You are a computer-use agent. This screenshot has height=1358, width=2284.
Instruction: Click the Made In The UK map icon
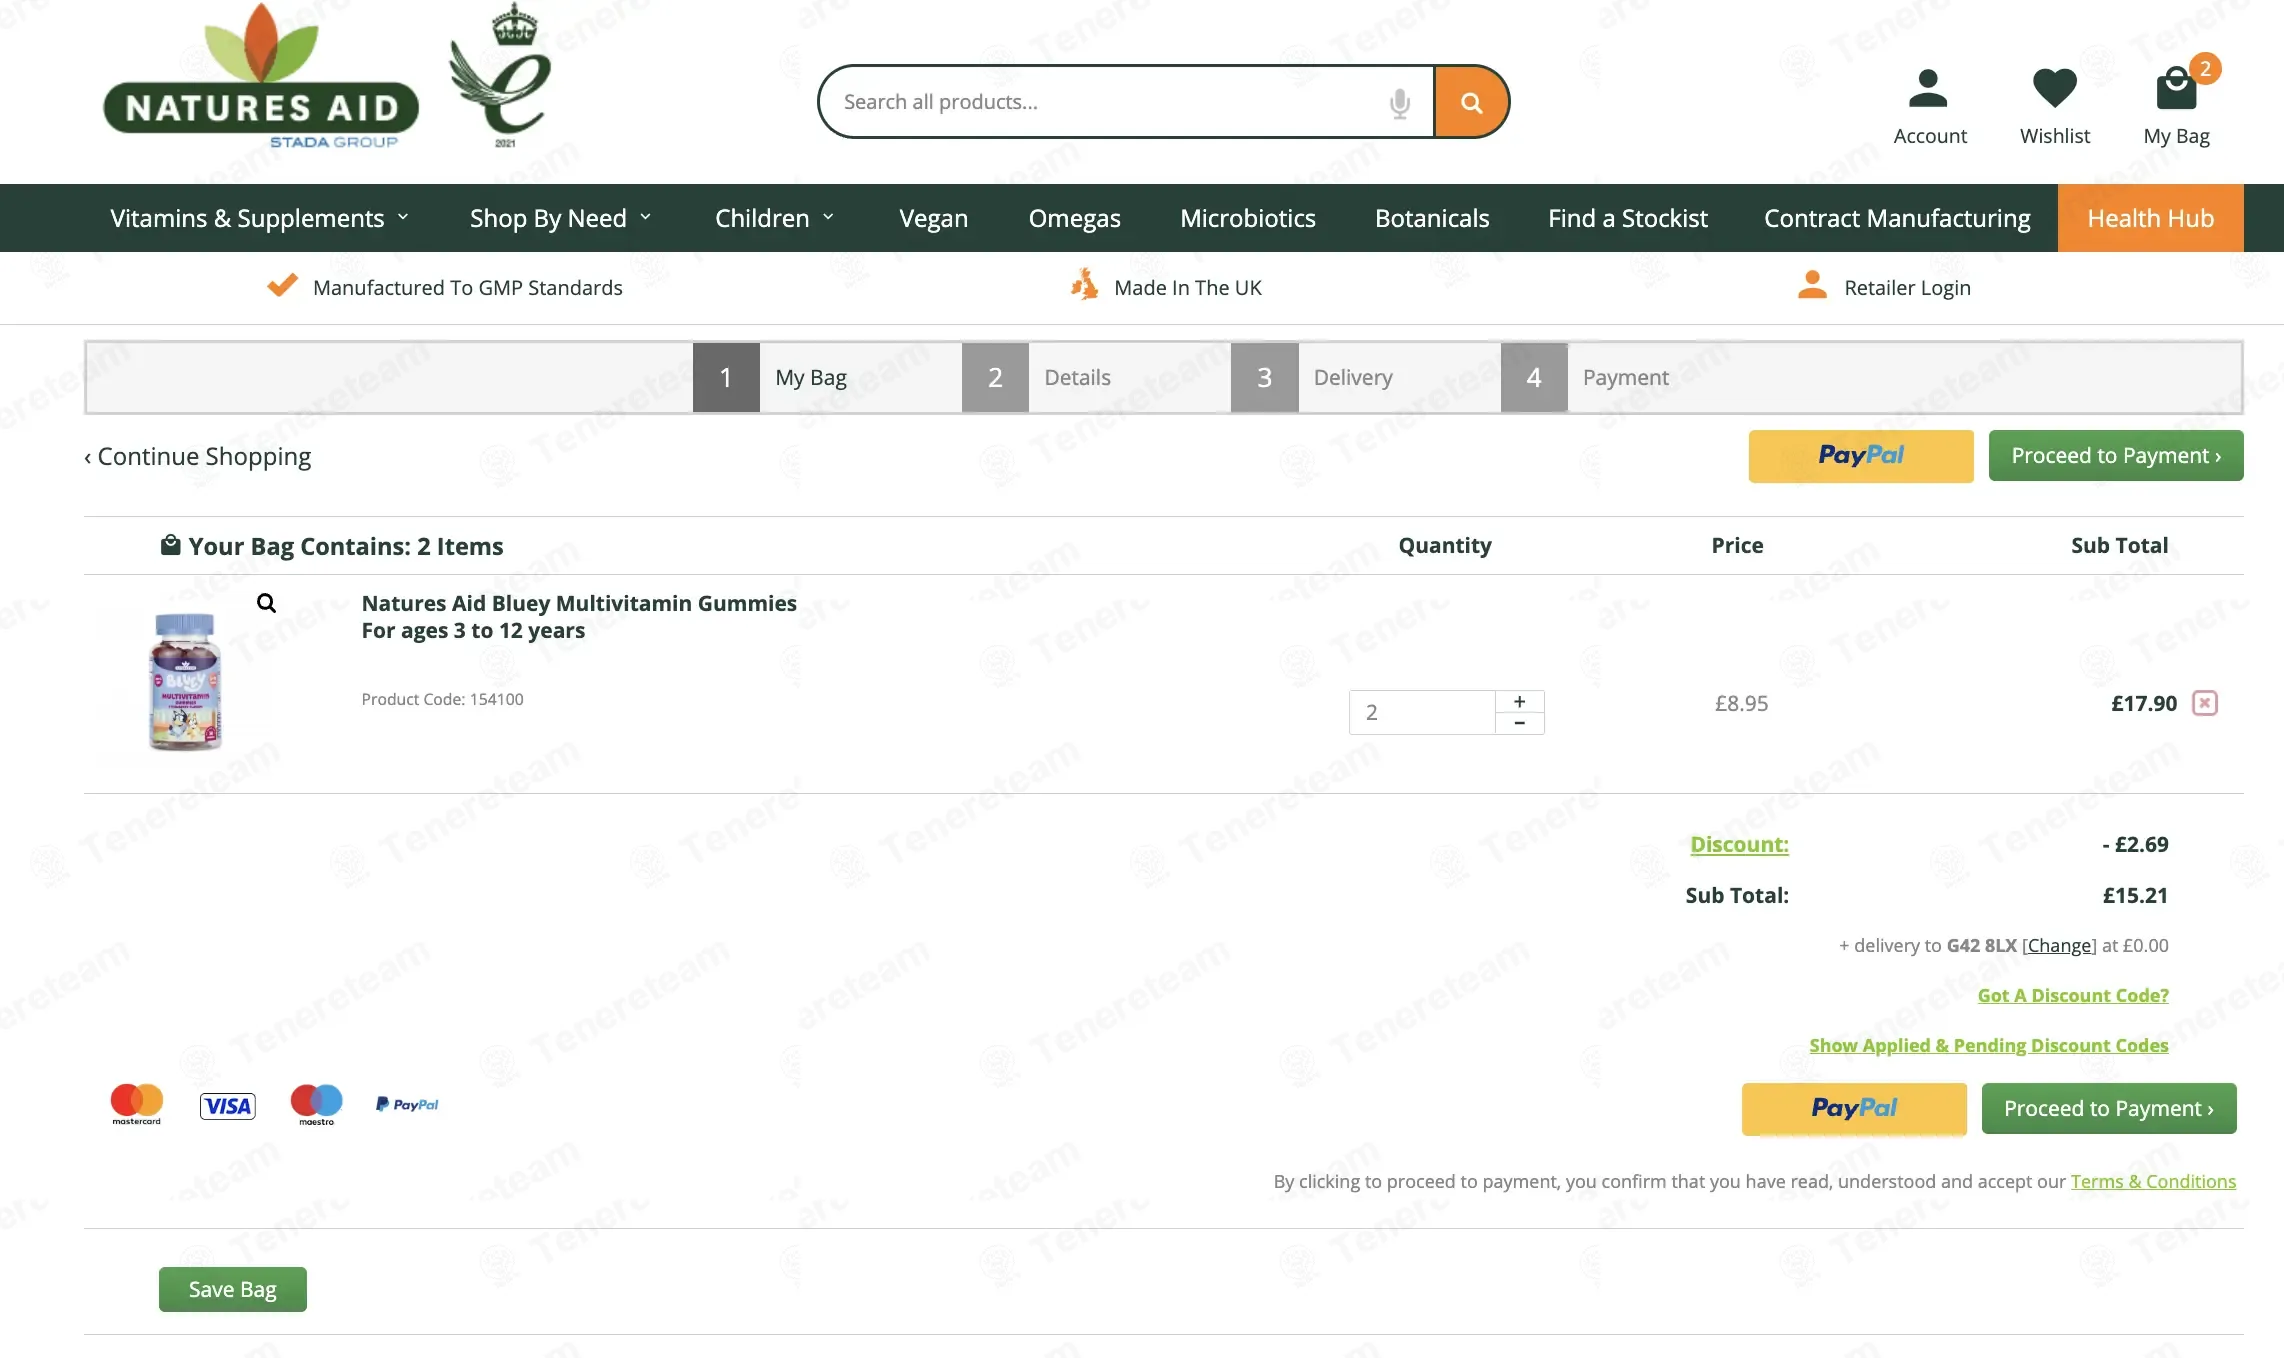point(1084,285)
